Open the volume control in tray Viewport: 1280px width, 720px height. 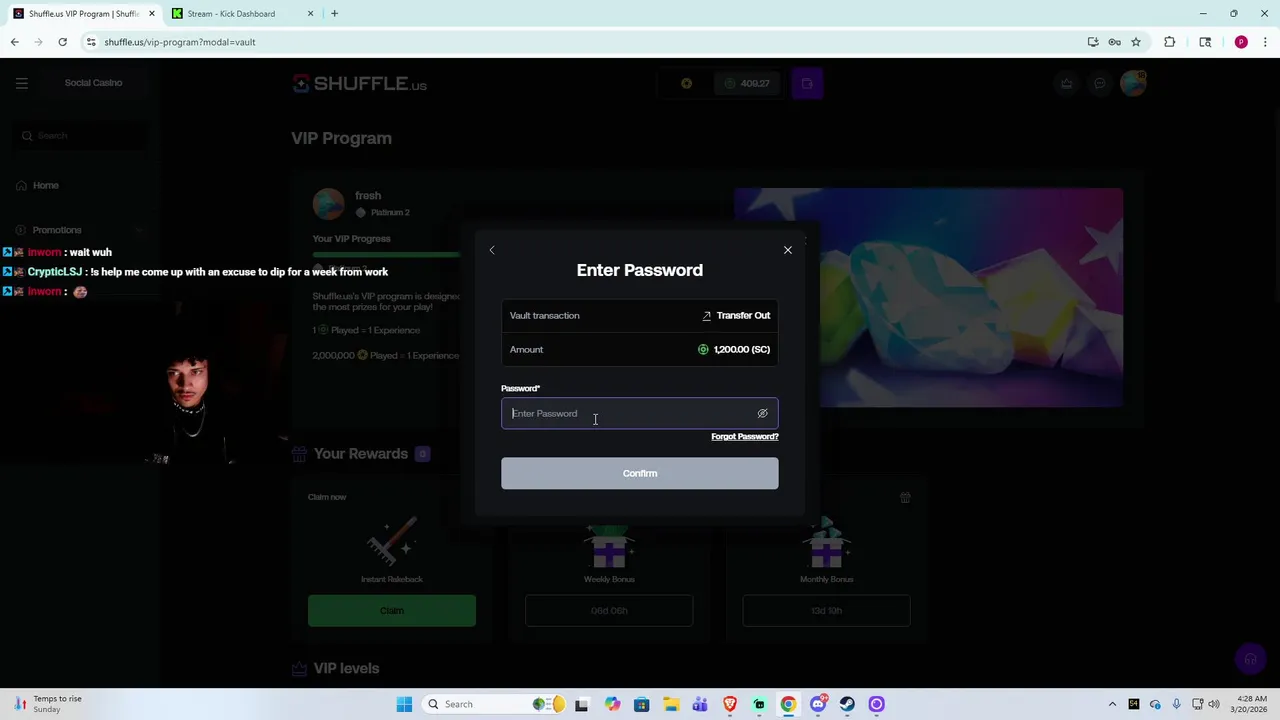click(x=1213, y=704)
